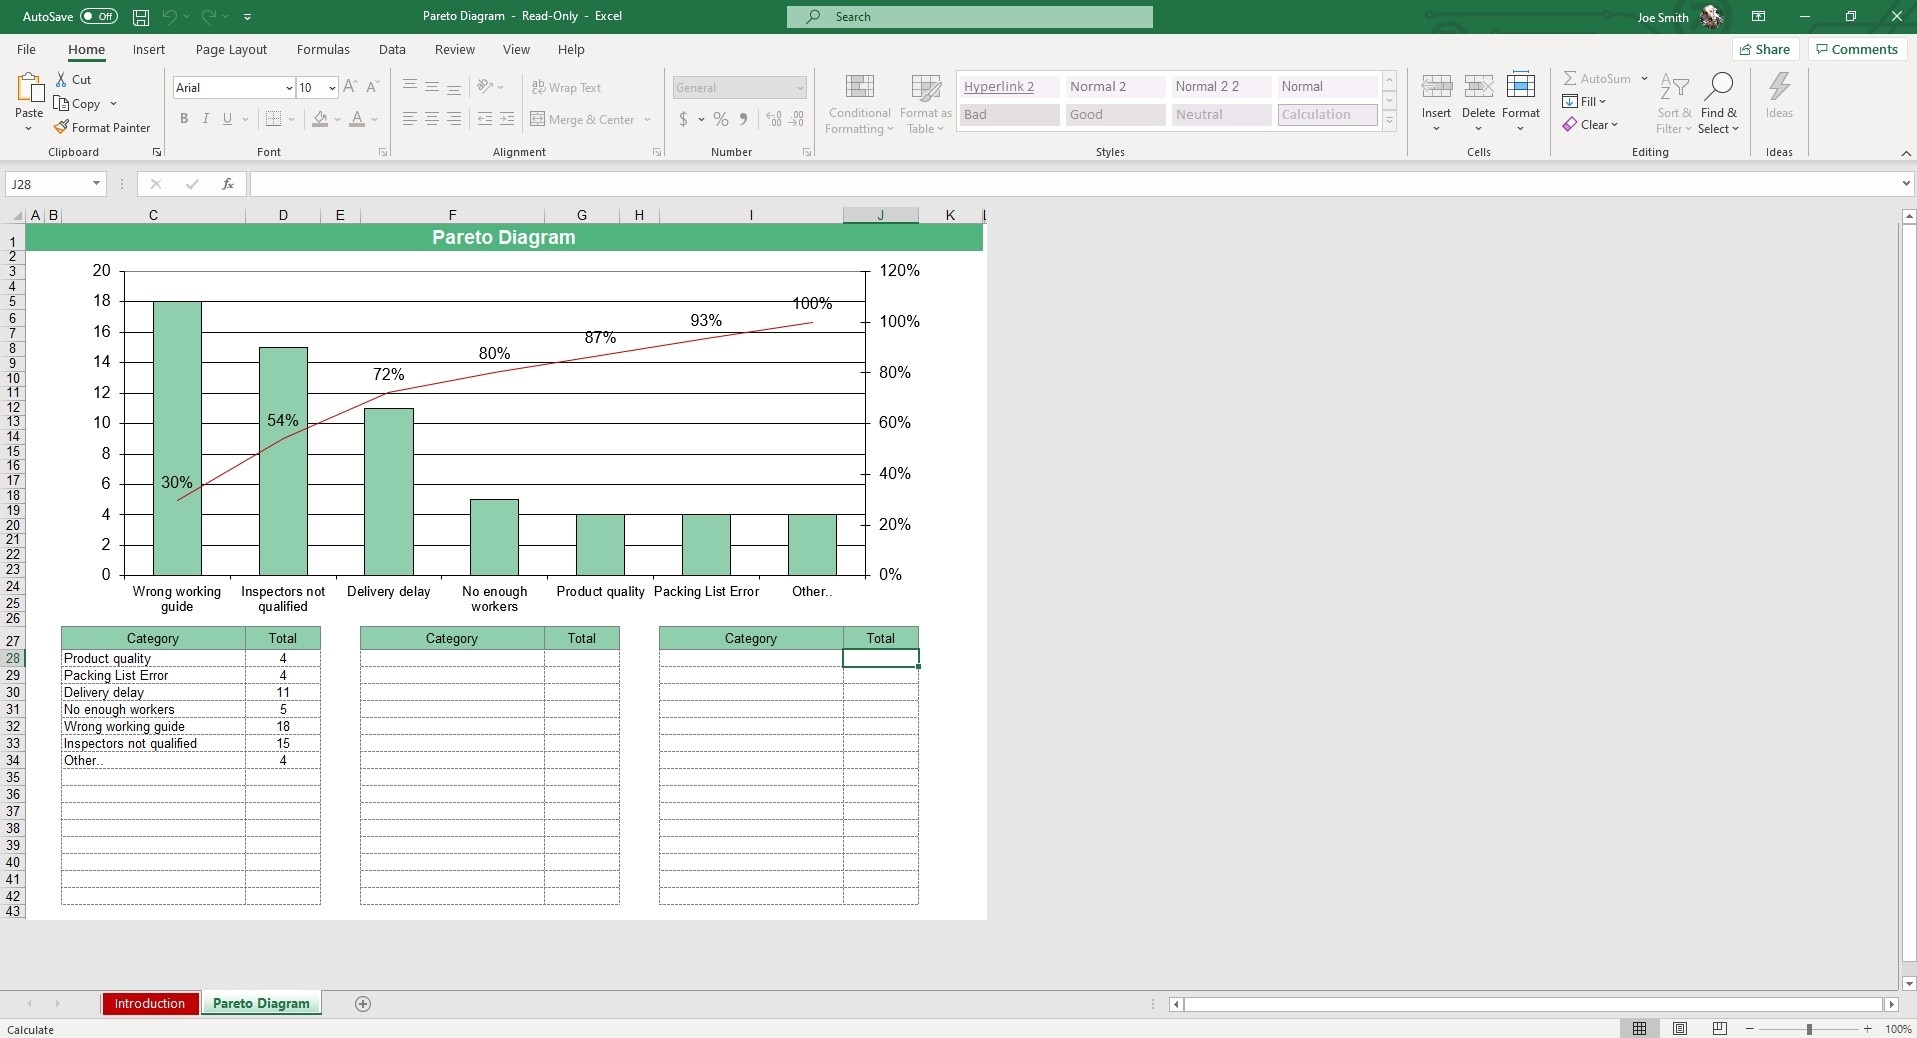Screen dimensions: 1917x1038
Task: Click the Share button
Action: (1764, 49)
